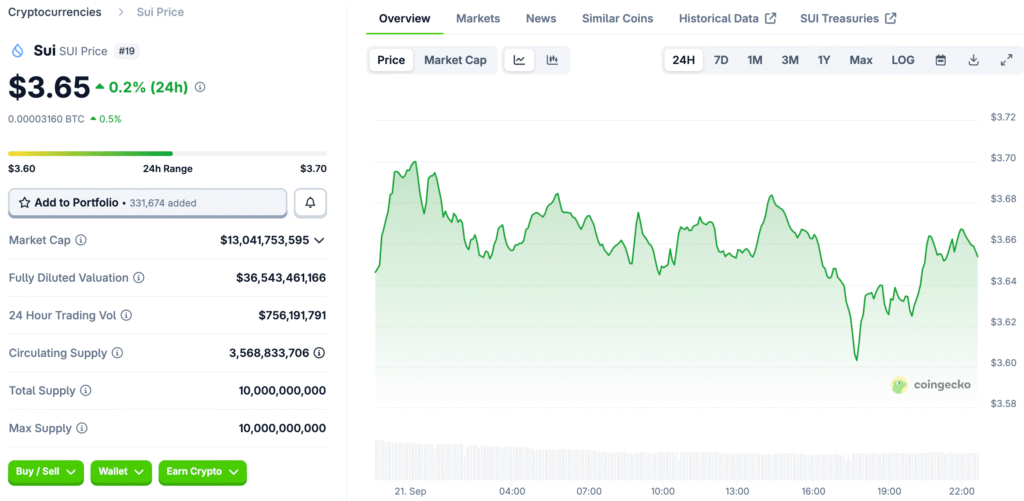
Task: Click the Sui Price breadcrumb text
Action: click(x=160, y=12)
